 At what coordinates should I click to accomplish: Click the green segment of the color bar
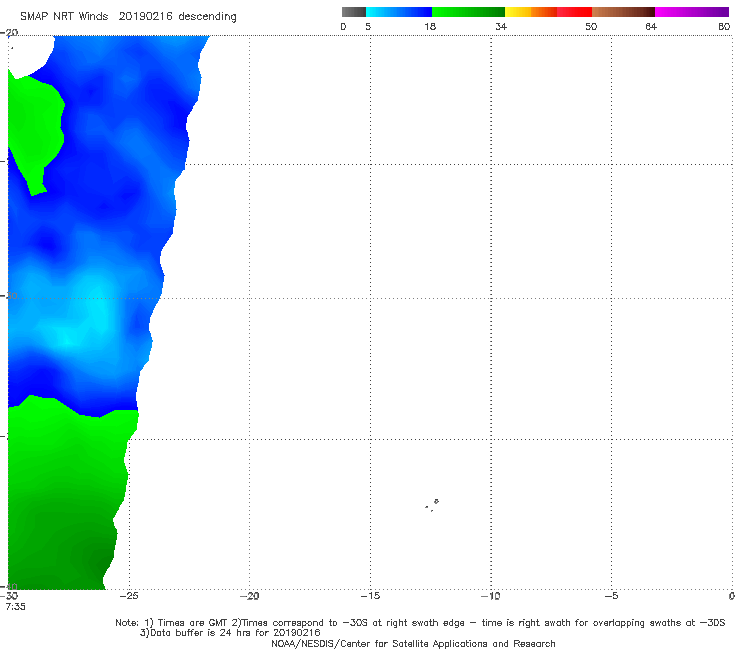click(x=468, y=12)
